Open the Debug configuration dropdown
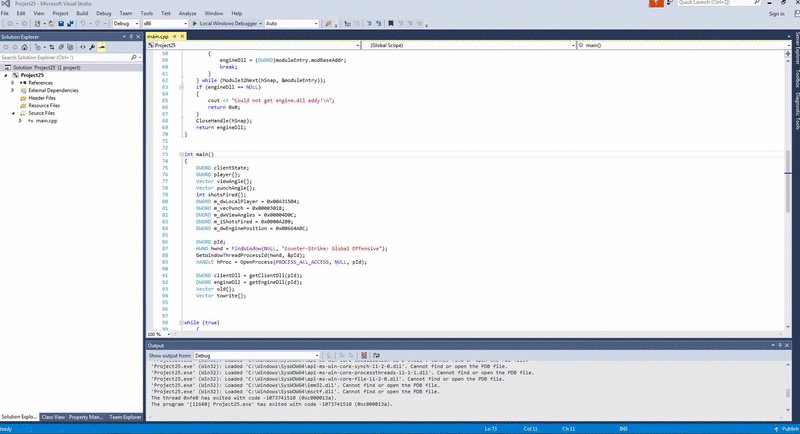This screenshot has height=434, width=800. [x=129, y=21]
